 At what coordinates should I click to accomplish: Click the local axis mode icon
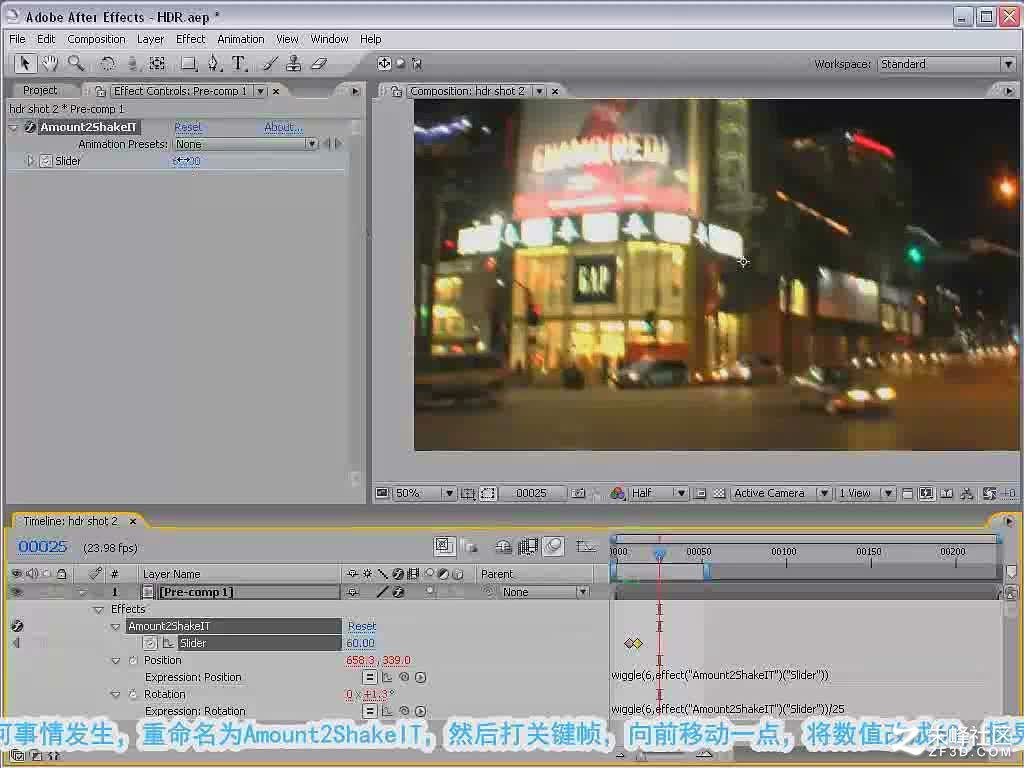point(384,63)
